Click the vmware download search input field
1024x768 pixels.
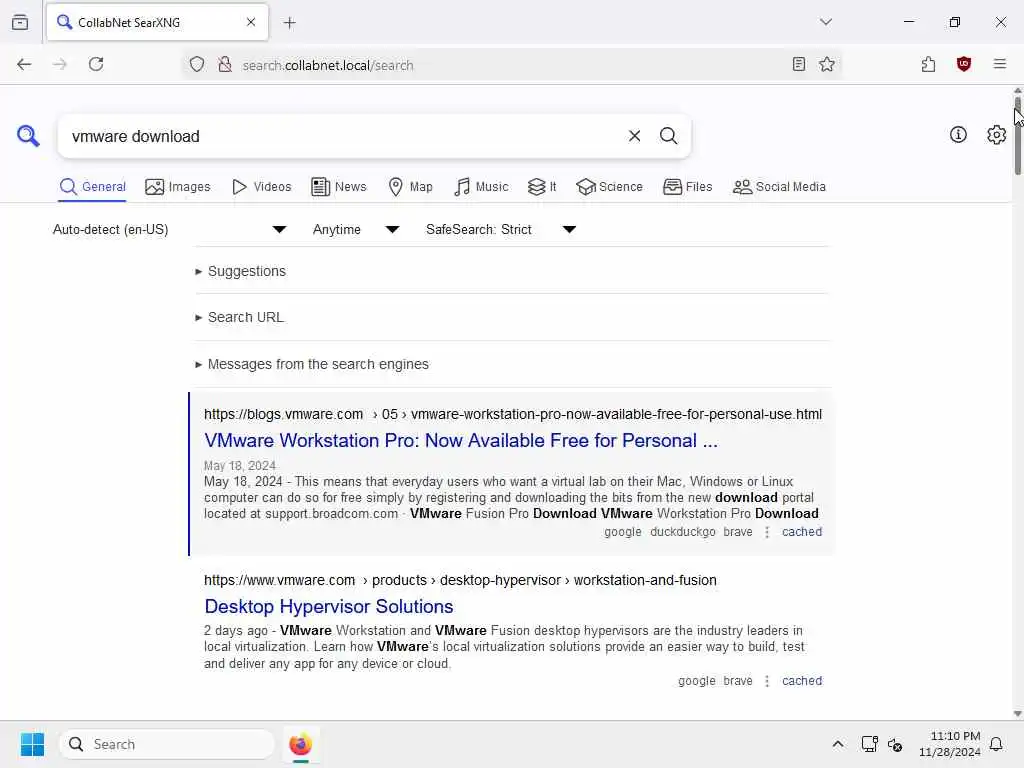(x=343, y=136)
